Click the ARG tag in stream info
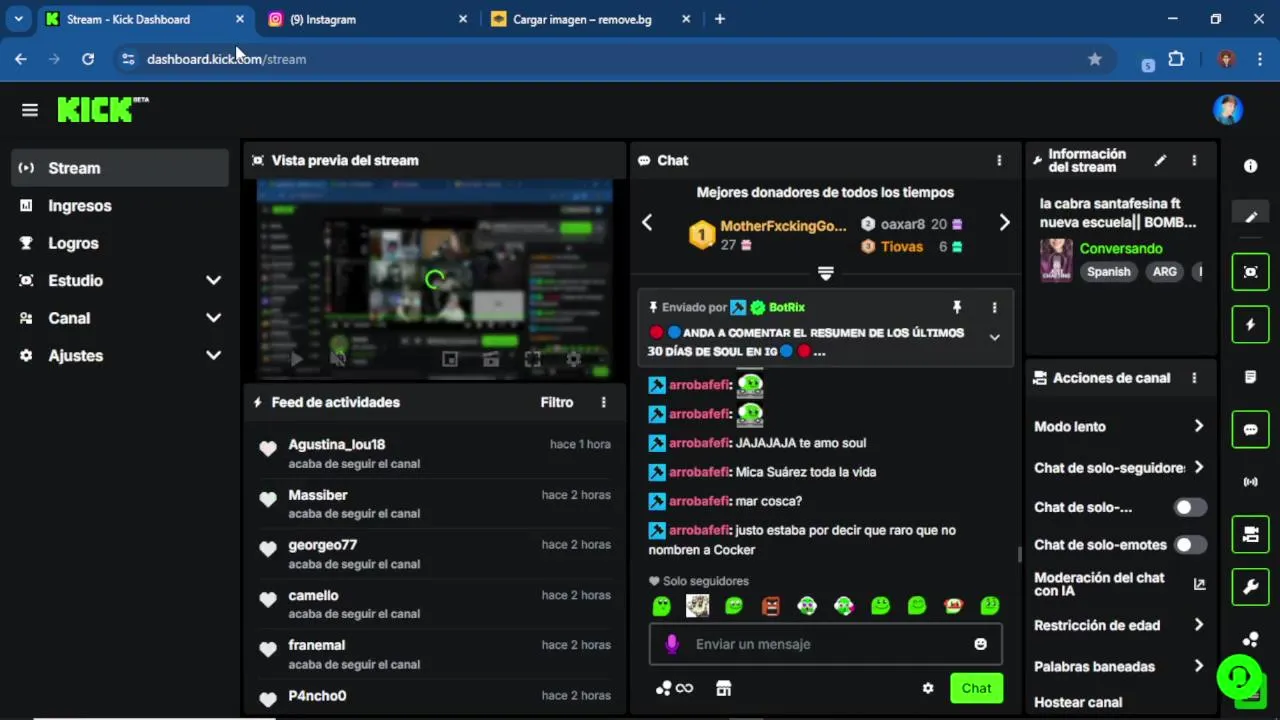This screenshot has width=1280, height=720. (1165, 272)
